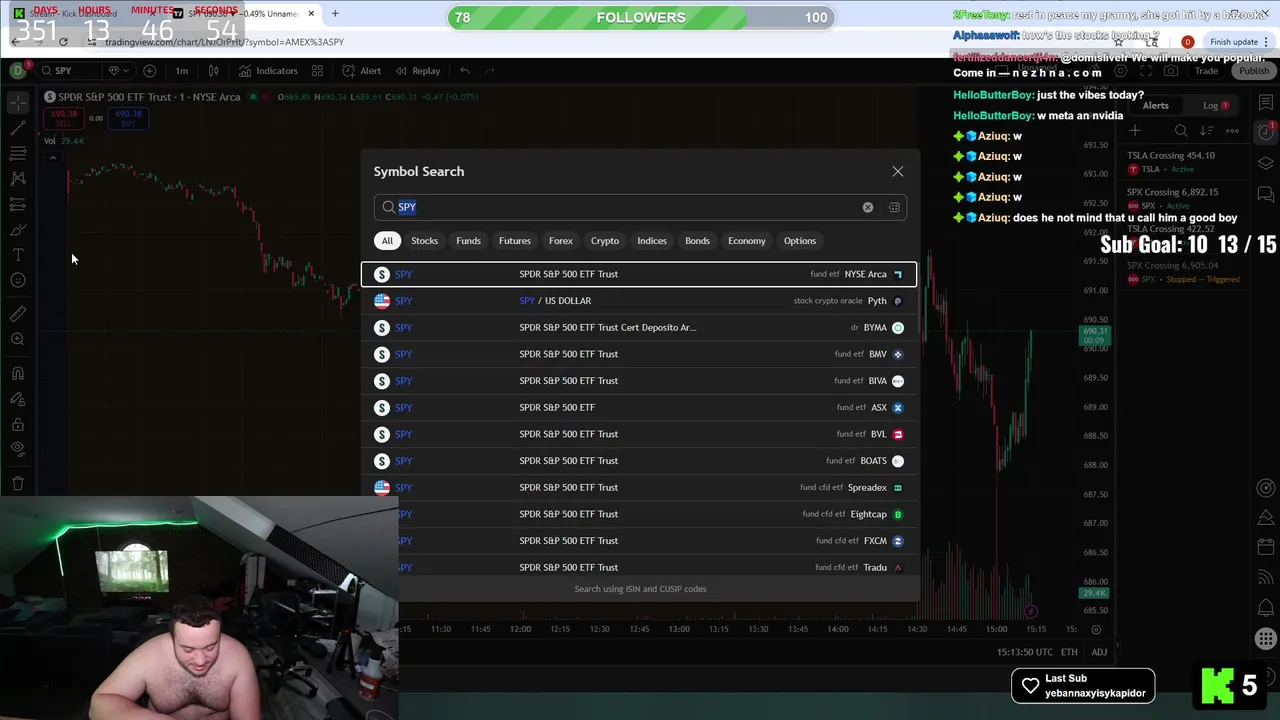
Task: Select the All filter tab
Action: coord(387,241)
